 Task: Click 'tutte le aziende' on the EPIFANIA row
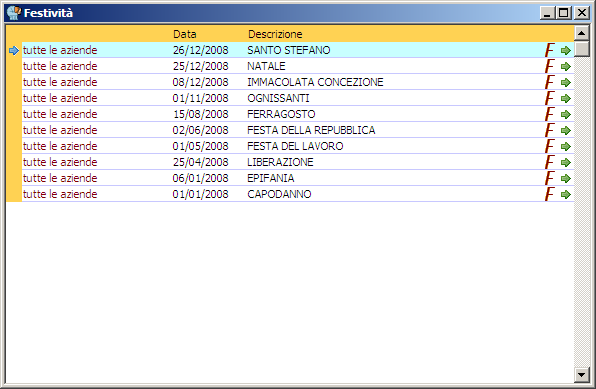(60, 178)
